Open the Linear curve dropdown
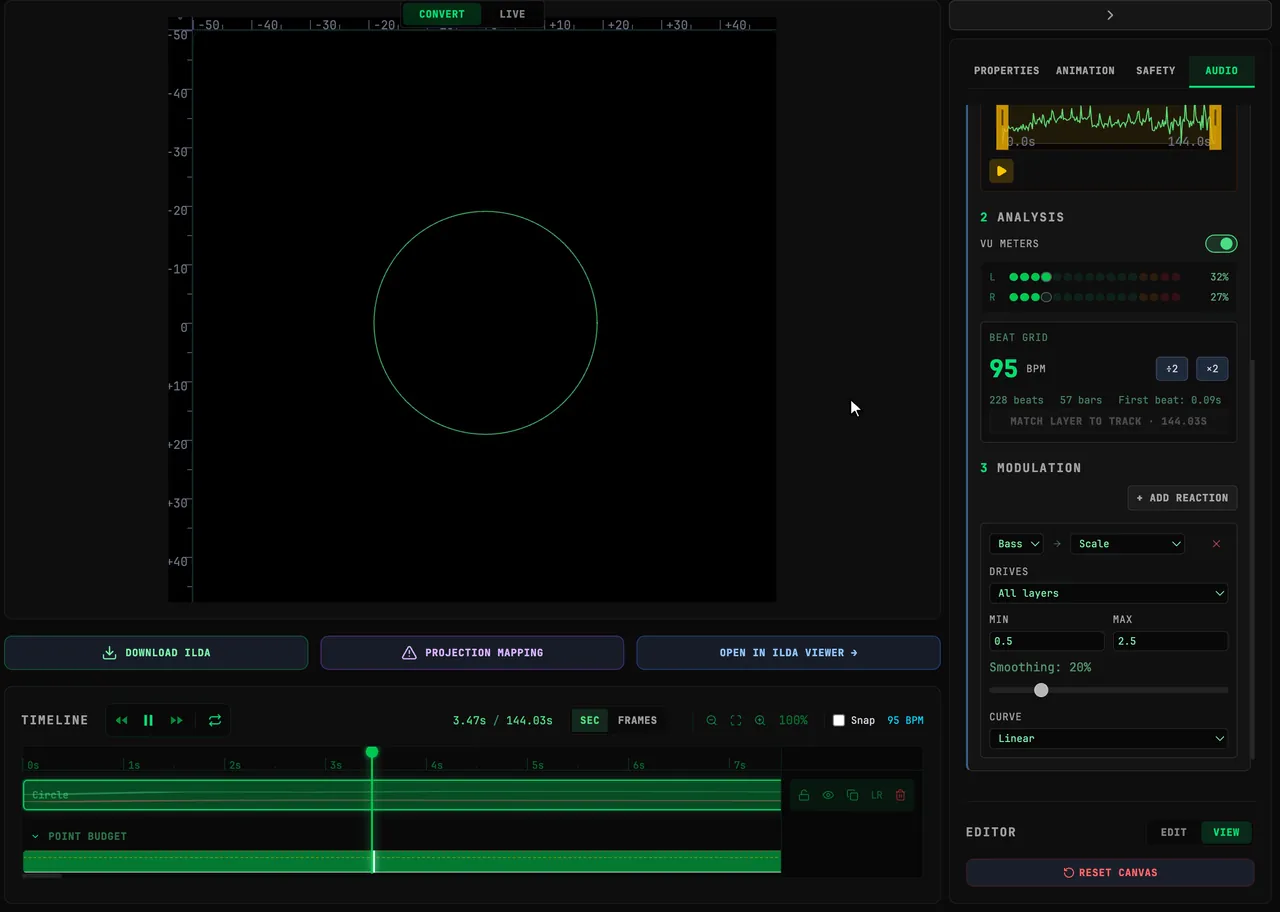The image size is (1280, 912). click(1109, 738)
